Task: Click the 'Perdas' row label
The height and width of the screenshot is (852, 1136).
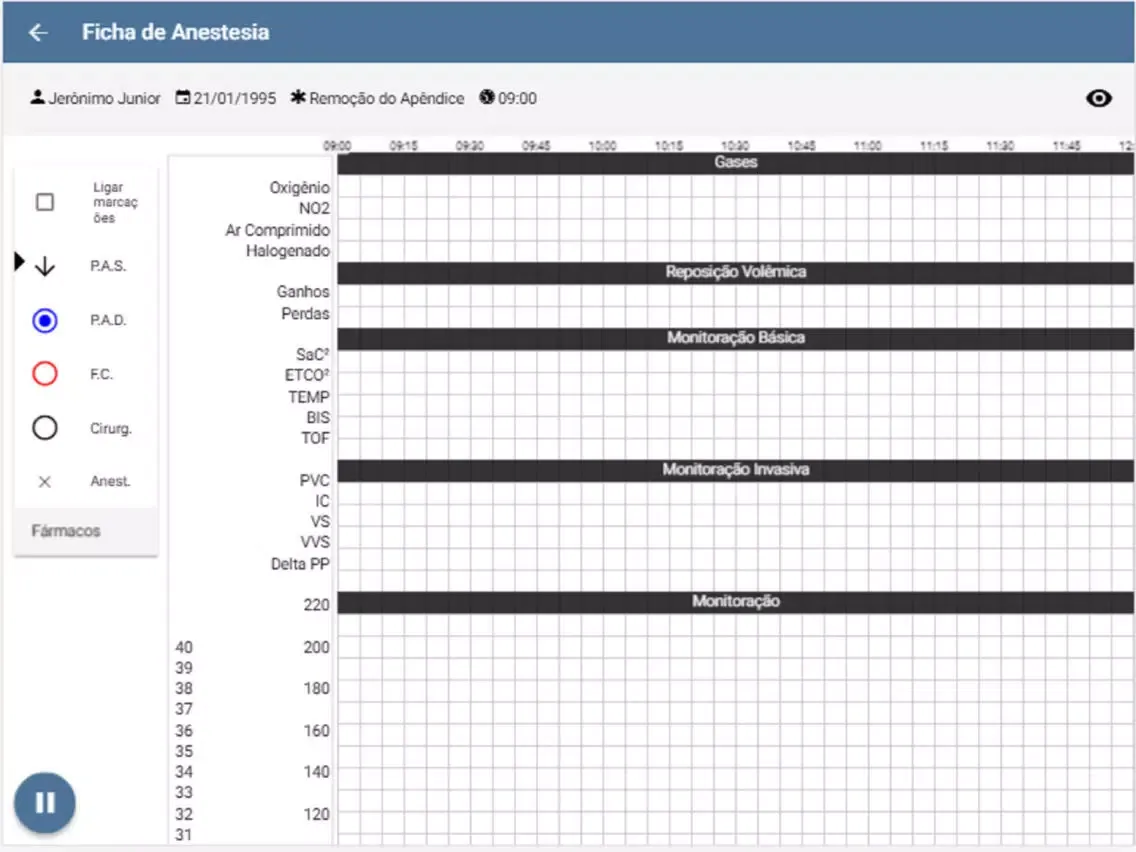Action: [x=305, y=314]
